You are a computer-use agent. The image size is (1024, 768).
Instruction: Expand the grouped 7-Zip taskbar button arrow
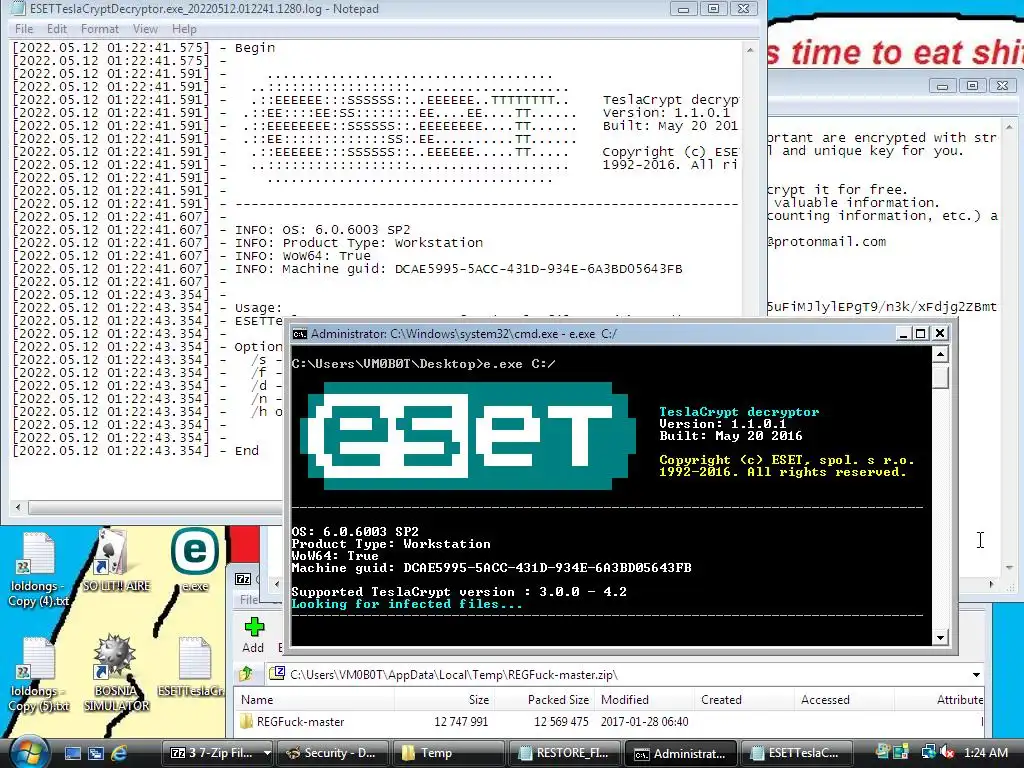[267, 753]
